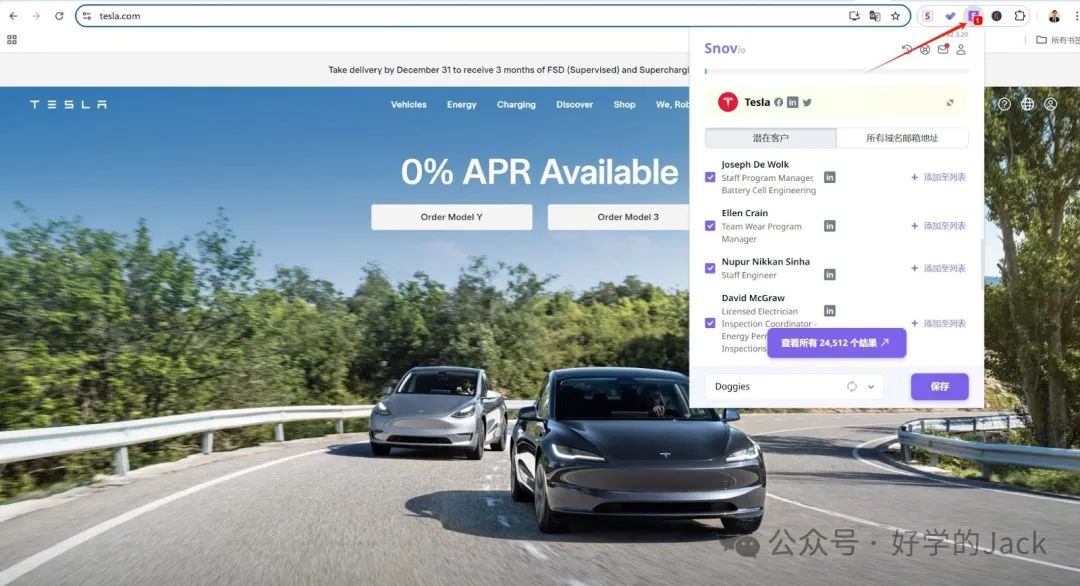The width and height of the screenshot is (1080, 586).
Task: Open the translate page icon
Action: click(x=875, y=16)
